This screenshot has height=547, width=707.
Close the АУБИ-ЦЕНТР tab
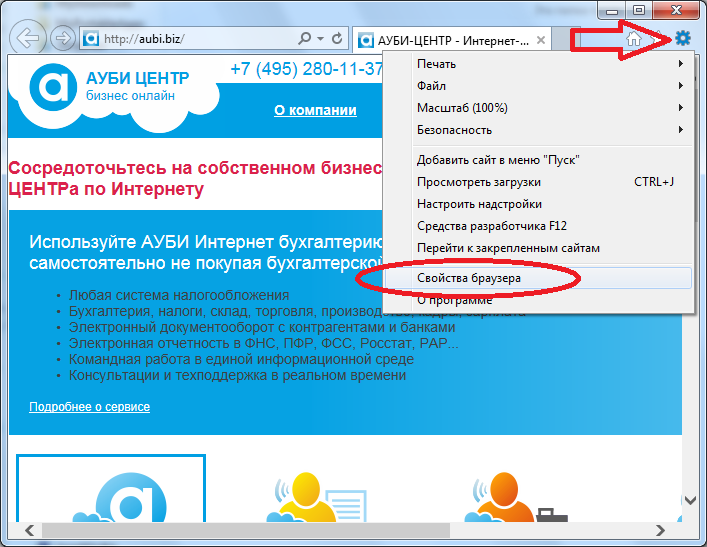pos(541,40)
